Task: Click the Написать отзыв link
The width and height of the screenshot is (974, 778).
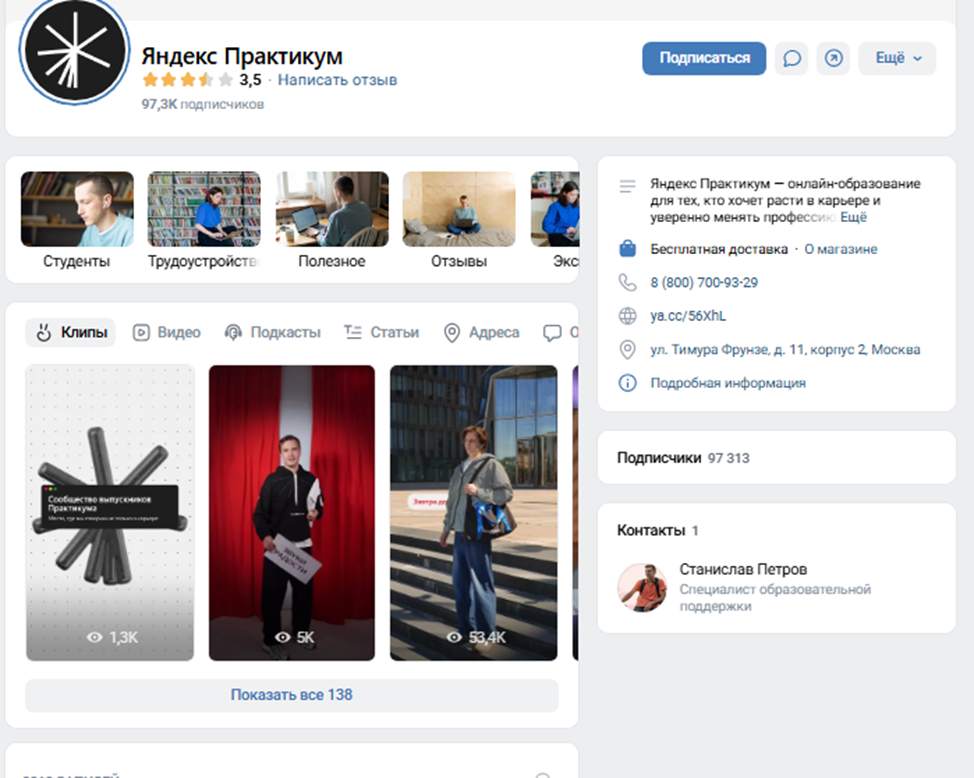Action: pos(337,80)
